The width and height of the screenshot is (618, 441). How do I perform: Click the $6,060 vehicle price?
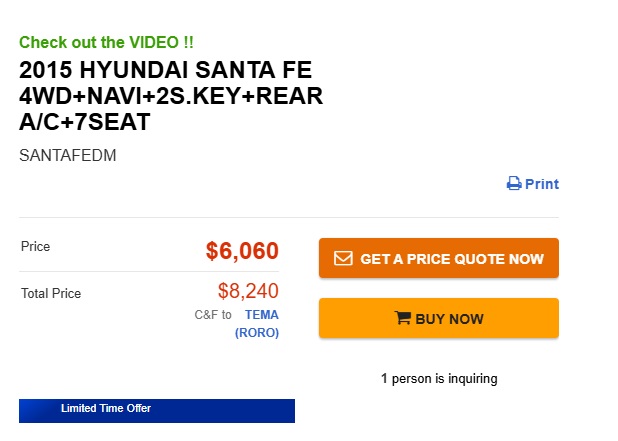[x=242, y=251]
